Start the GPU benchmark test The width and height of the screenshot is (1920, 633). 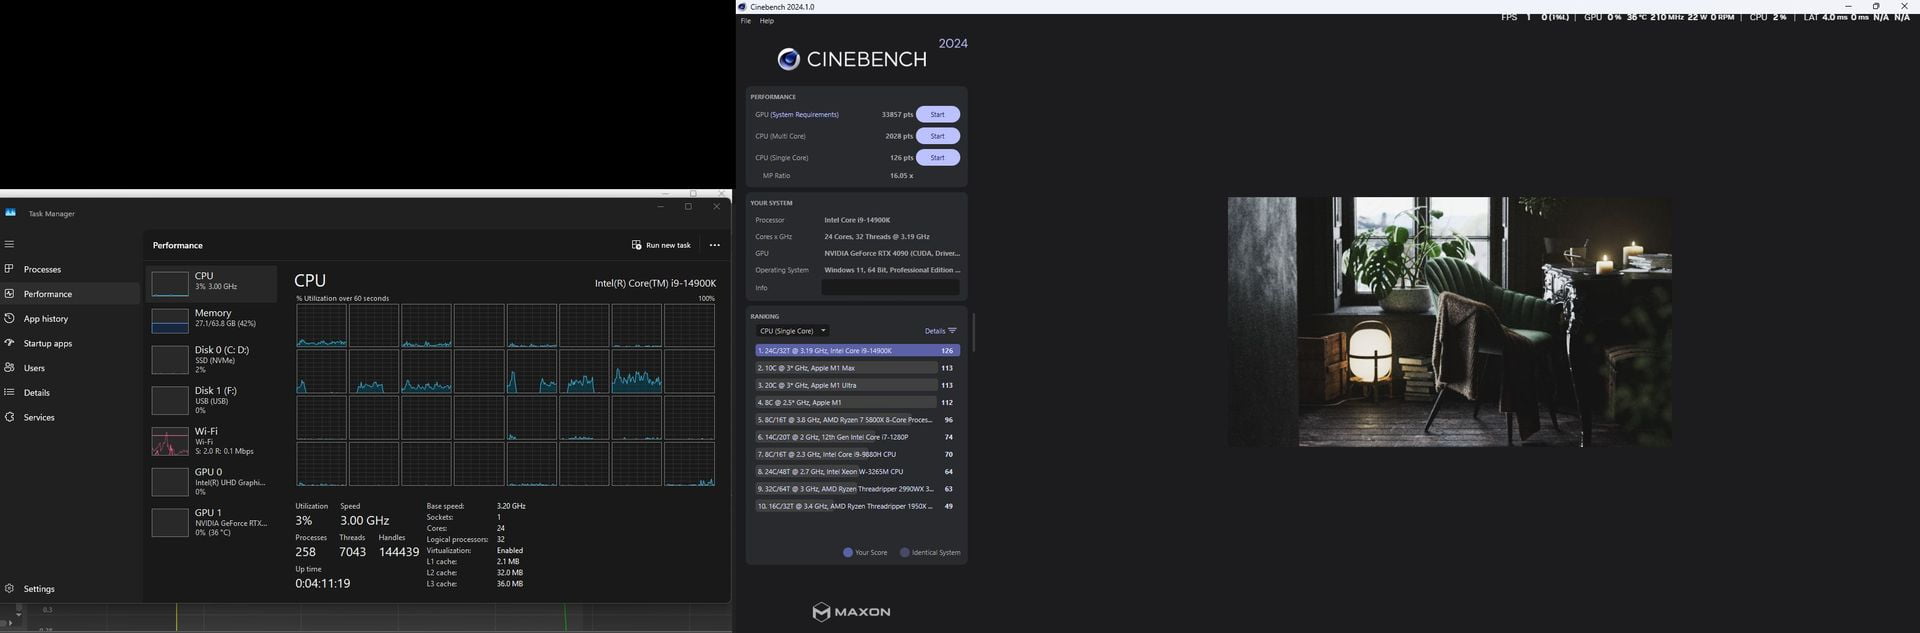click(938, 114)
